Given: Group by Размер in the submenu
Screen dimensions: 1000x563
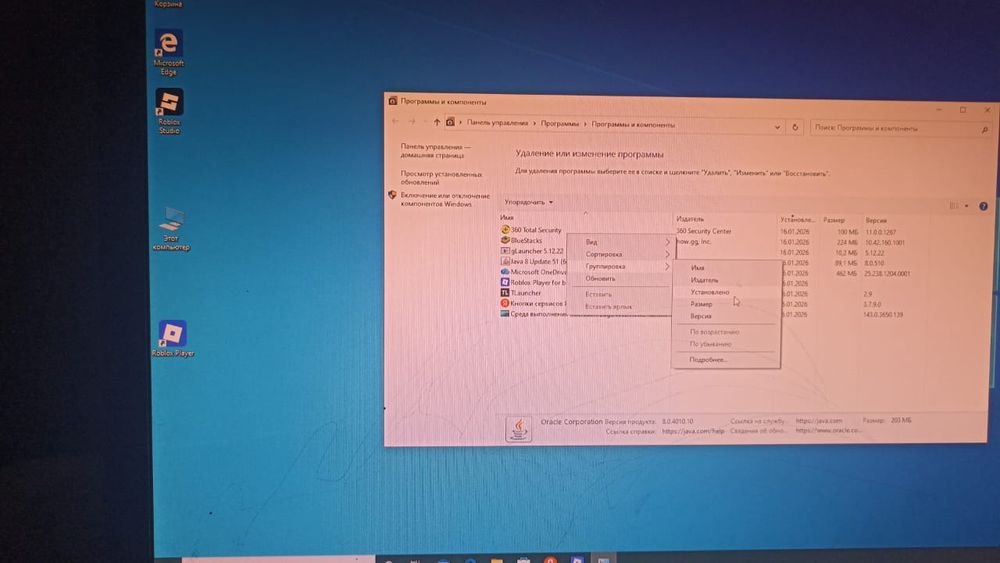Looking at the screenshot, I should 726,304.
